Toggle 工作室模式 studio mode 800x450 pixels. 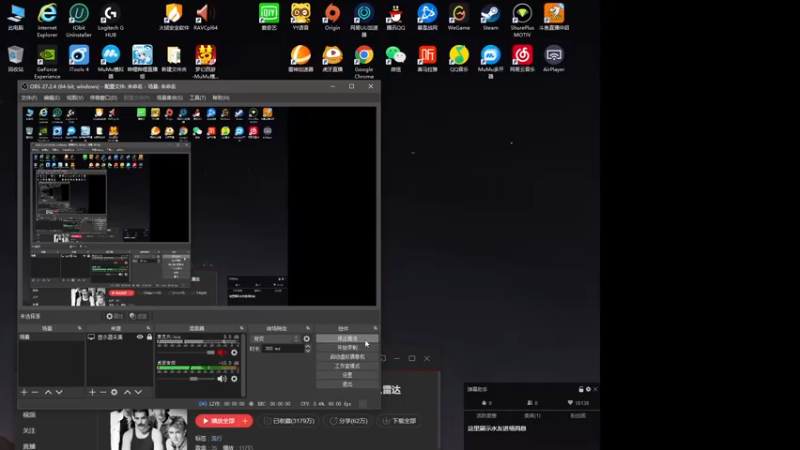click(x=347, y=366)
